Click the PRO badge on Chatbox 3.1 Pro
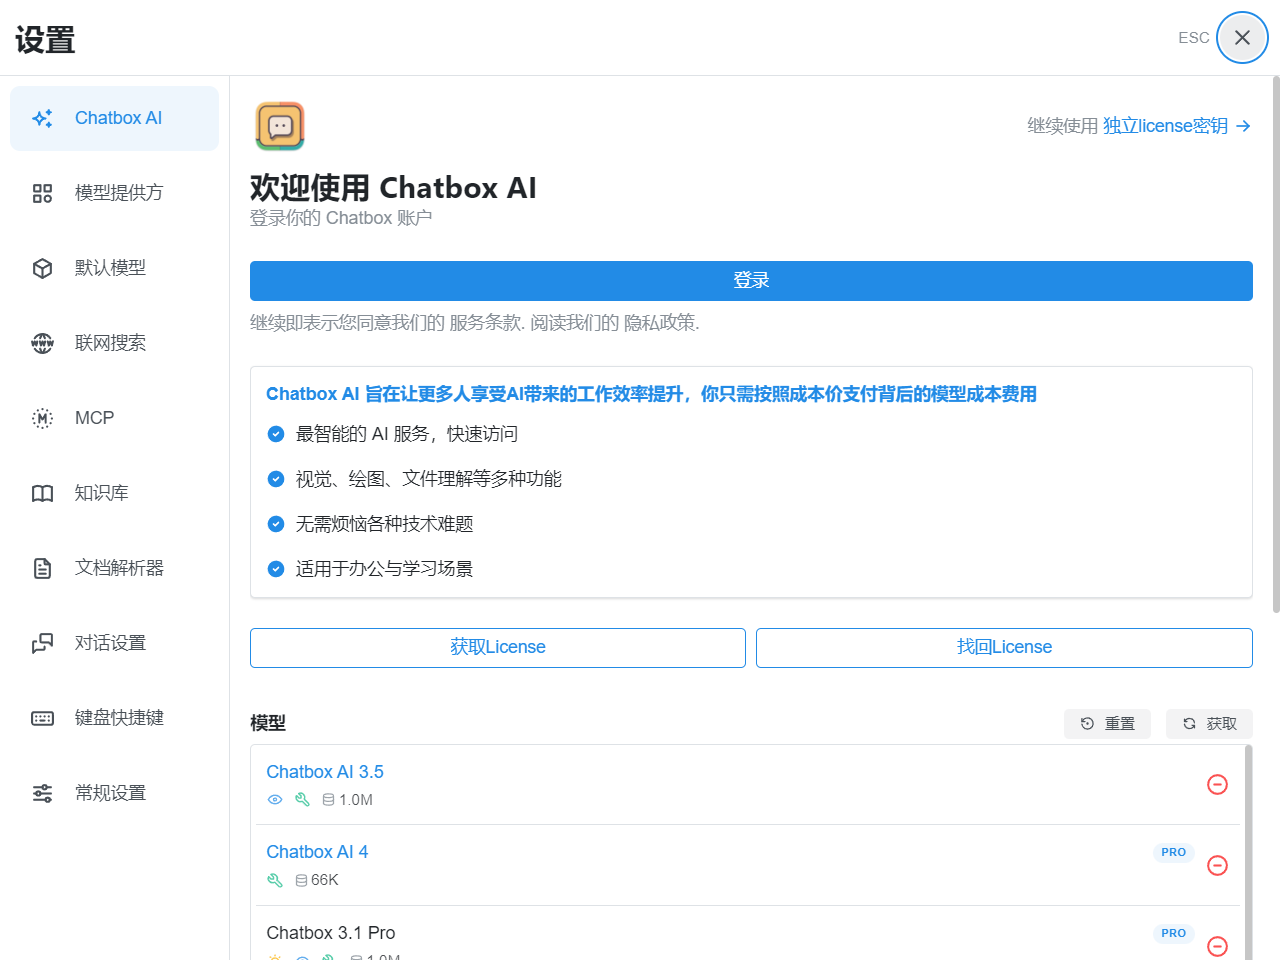1280x960 pixels. point(1174,934)
